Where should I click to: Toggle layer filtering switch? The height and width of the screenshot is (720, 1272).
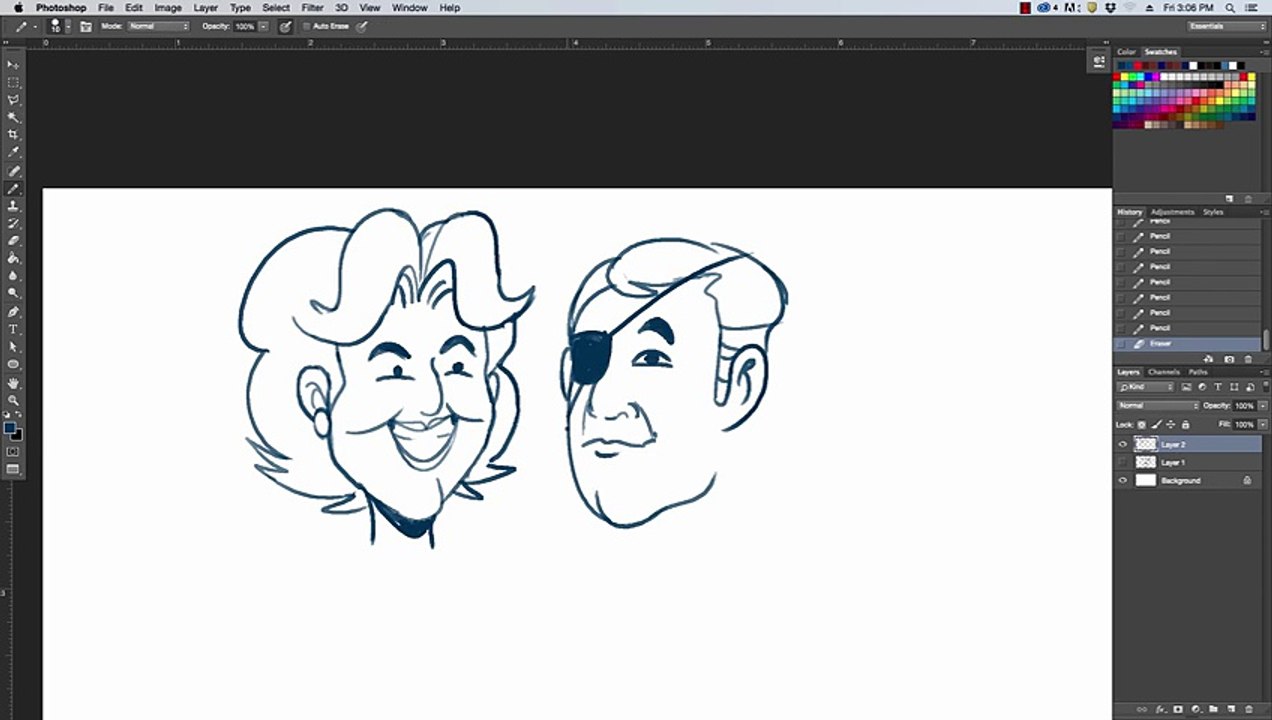[x=1265, y=386]
